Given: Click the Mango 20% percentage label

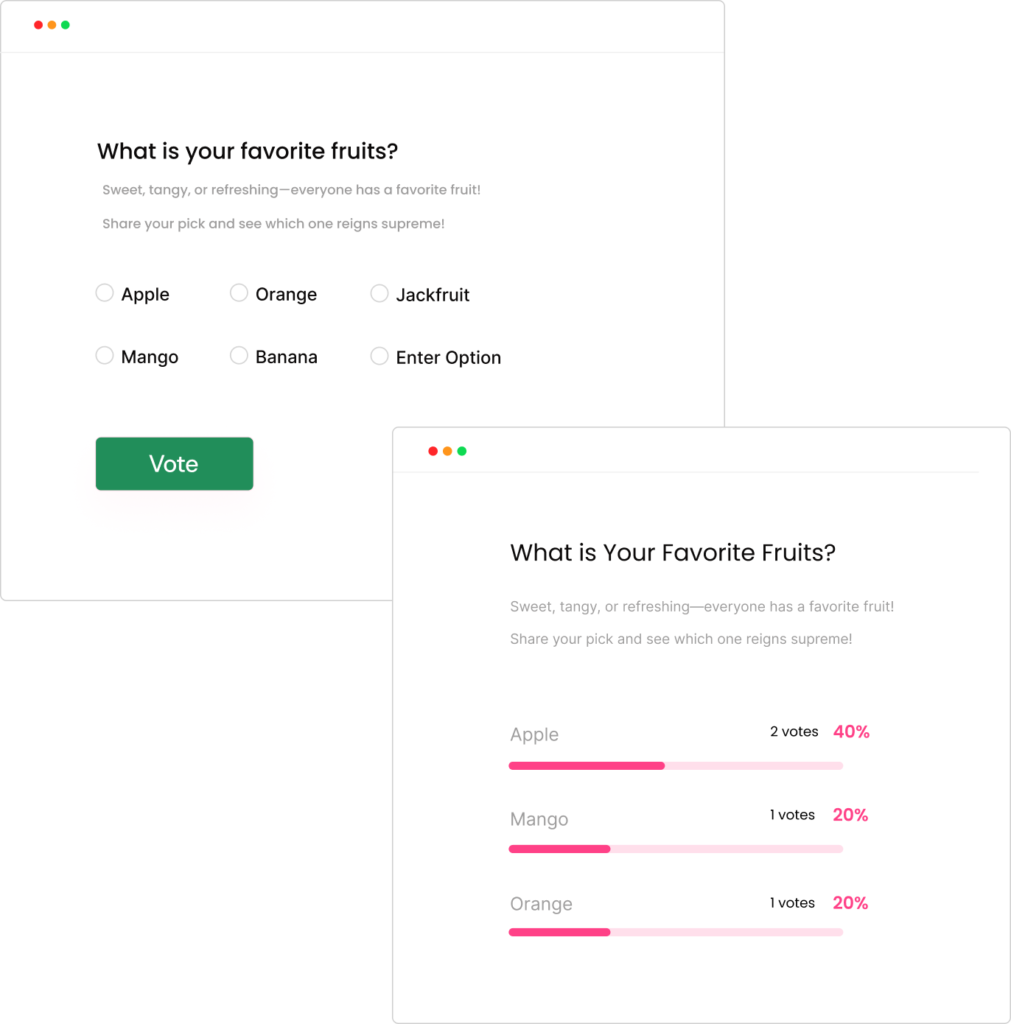Looking at the screenshot, I should click(x=850, y=815).
